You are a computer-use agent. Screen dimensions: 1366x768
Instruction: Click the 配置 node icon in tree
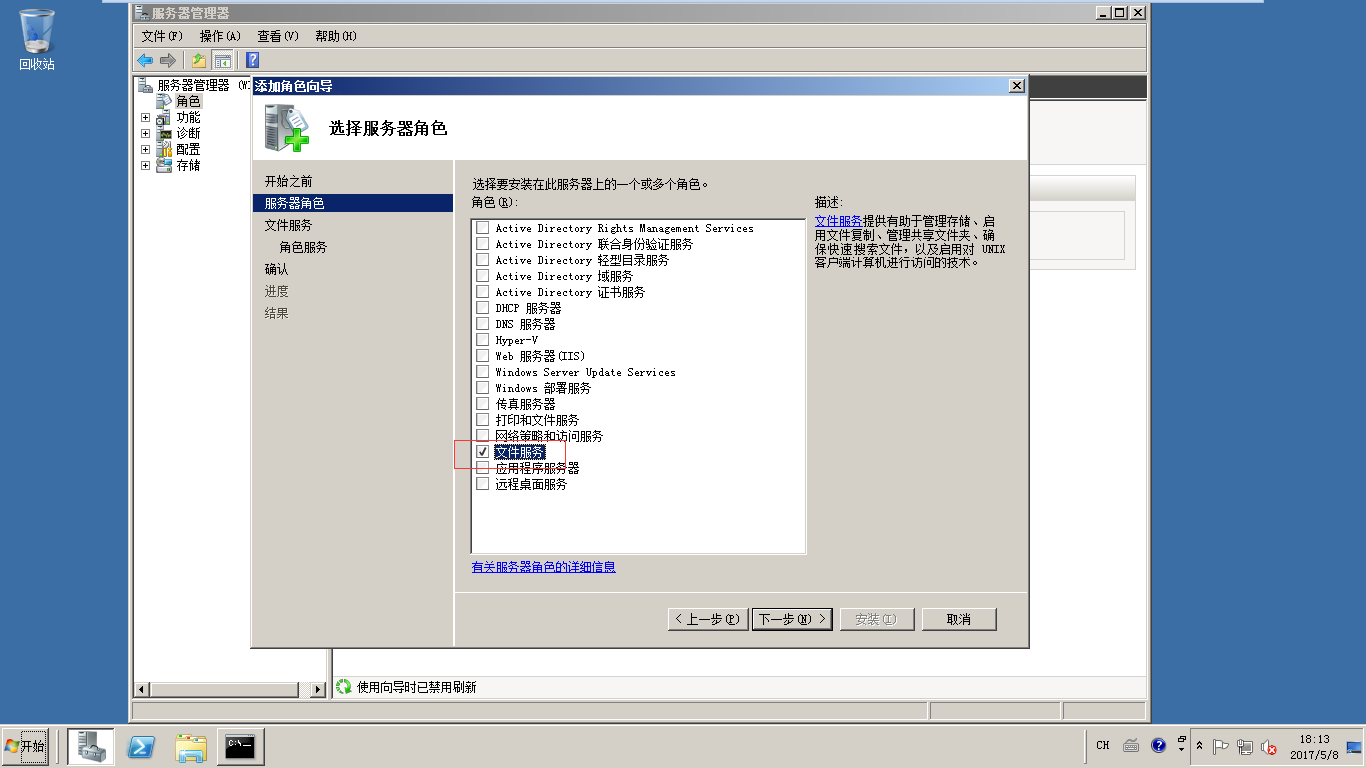[x=165, y=149]
